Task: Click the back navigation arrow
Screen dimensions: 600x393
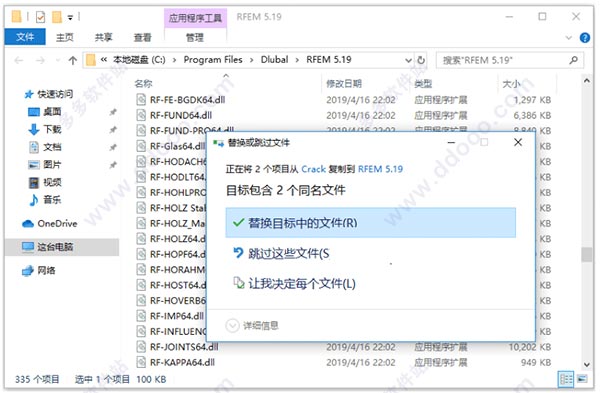Action: tap(19, 60)
